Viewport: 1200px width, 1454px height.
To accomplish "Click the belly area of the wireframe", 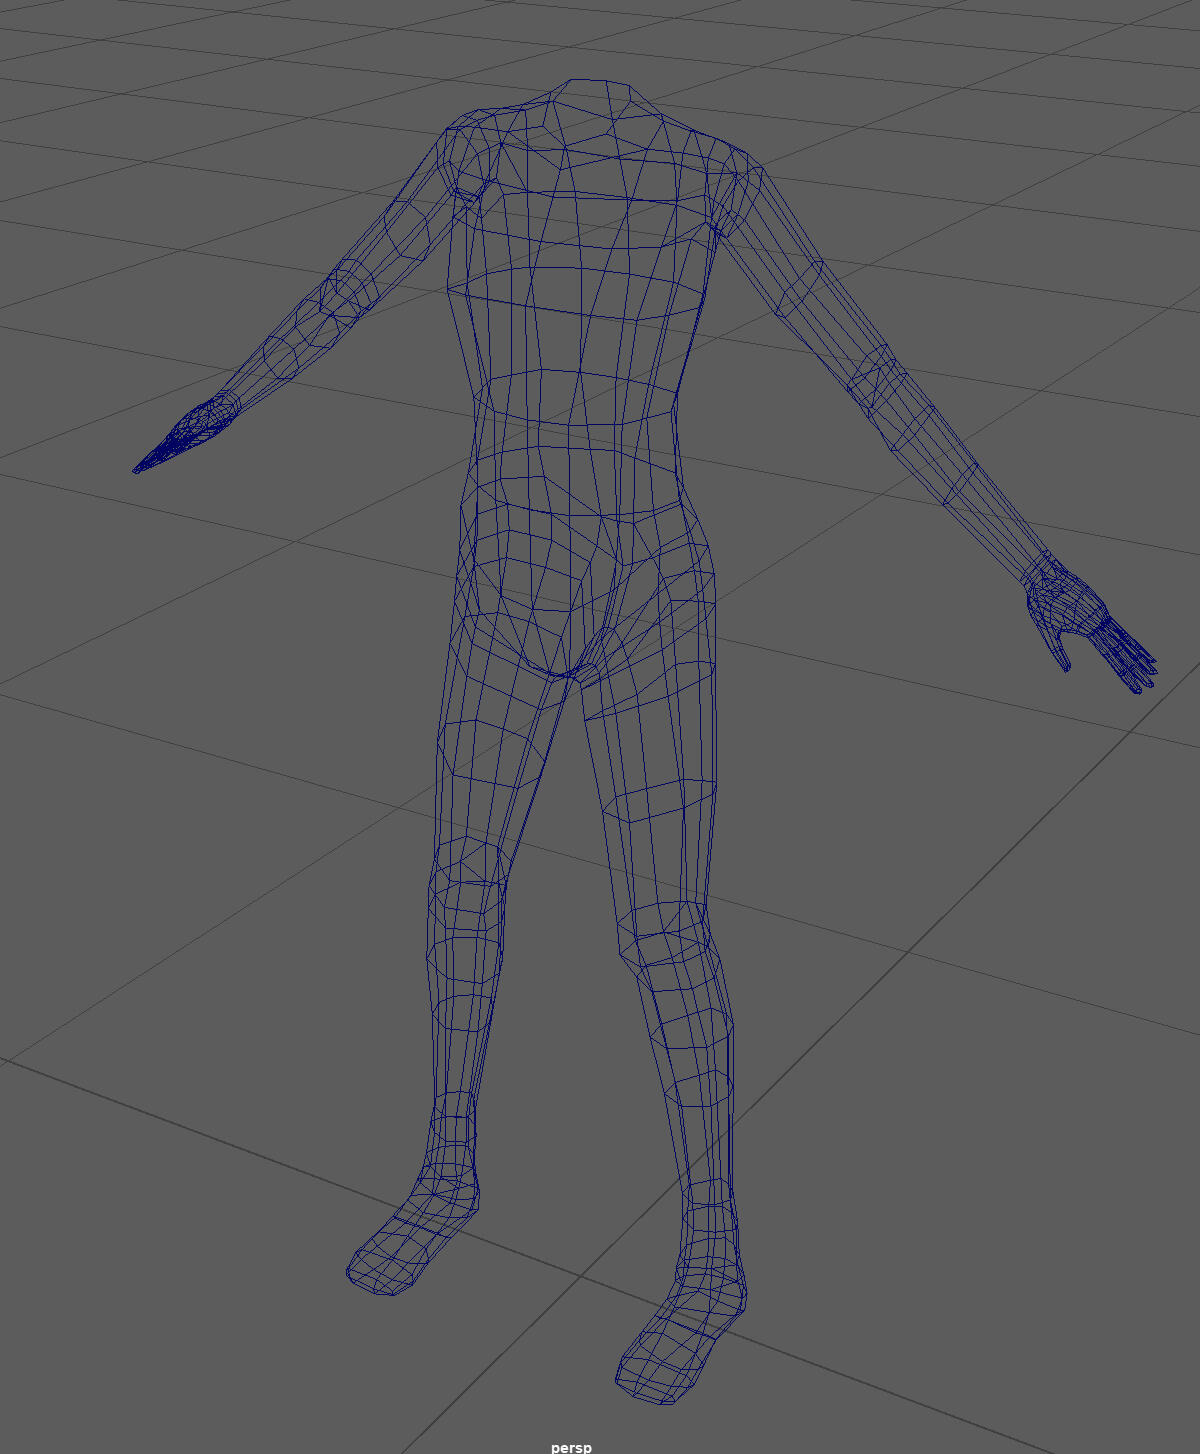I will coord(575,480).
